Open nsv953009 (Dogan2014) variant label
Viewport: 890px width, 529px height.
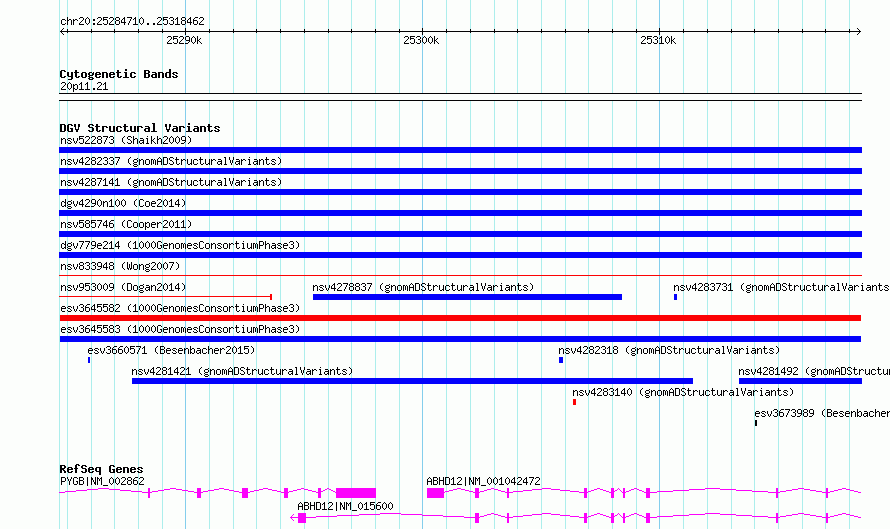click(123, 287)
